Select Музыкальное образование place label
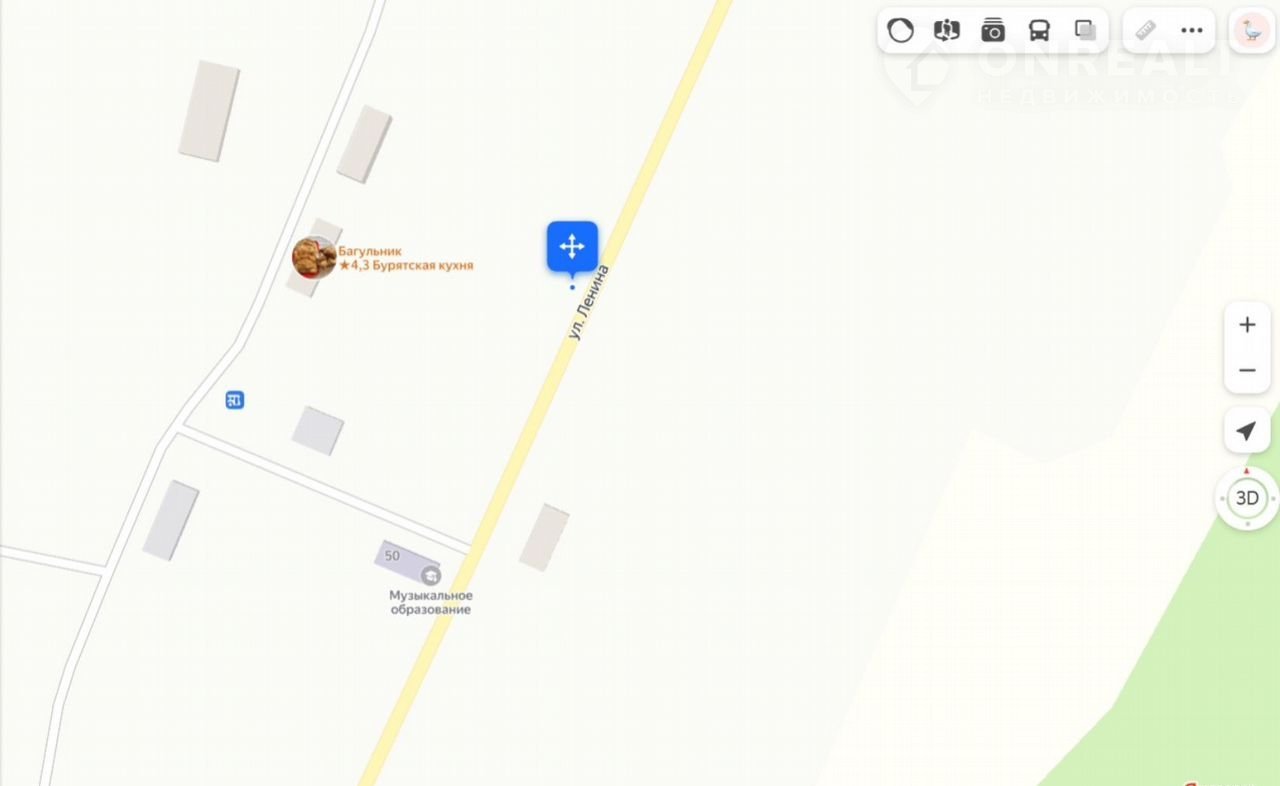 click(x=431, y=602)
